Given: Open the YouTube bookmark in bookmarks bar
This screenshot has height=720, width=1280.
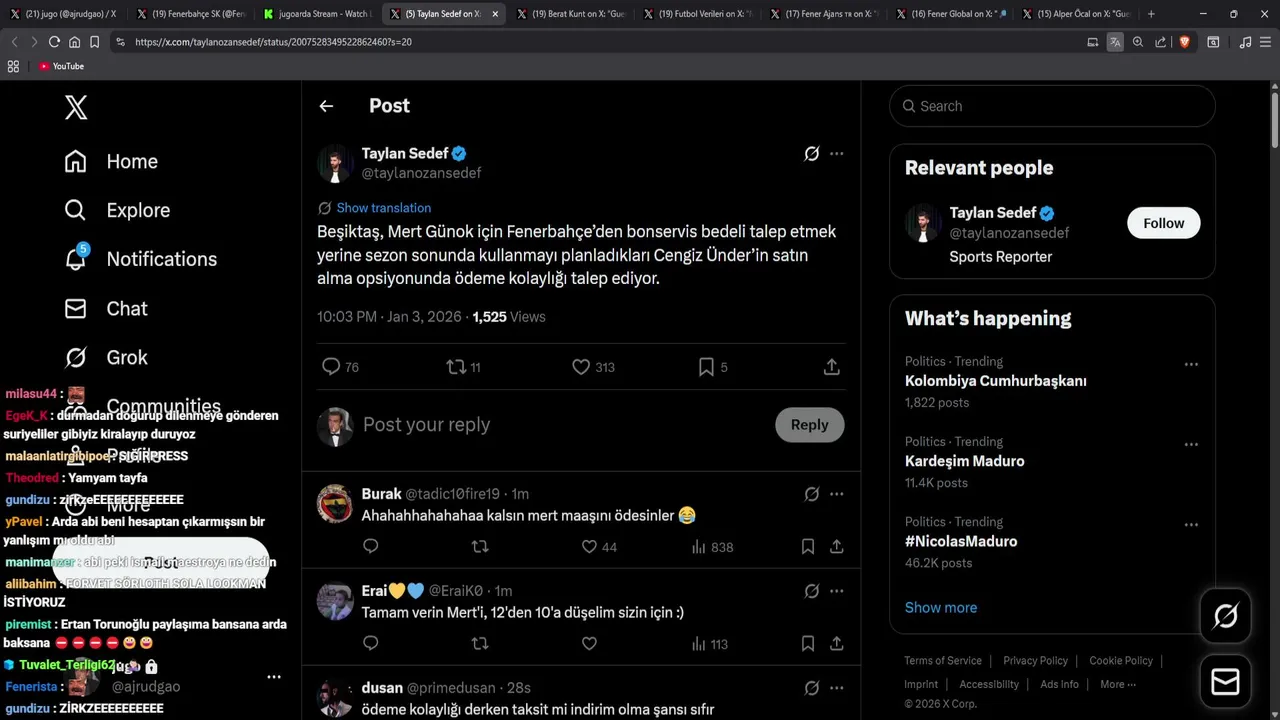Looking at the screenshot, I should [x=61, y=66].
